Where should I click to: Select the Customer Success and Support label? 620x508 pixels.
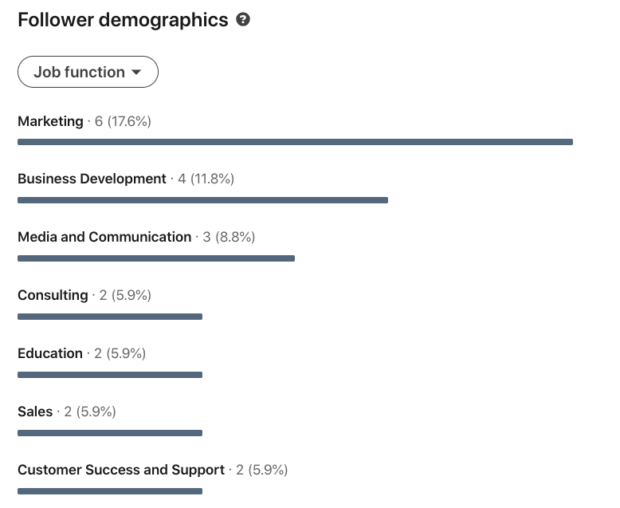point(121,469)
